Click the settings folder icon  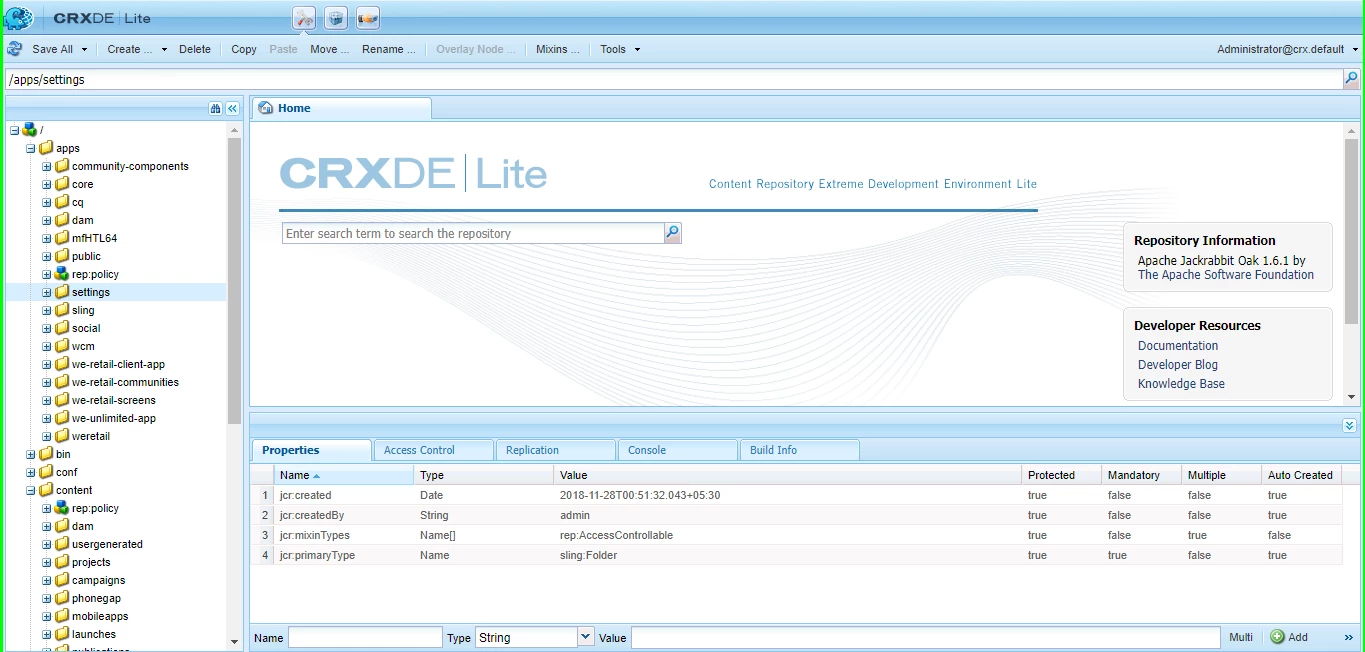(62, 292)
